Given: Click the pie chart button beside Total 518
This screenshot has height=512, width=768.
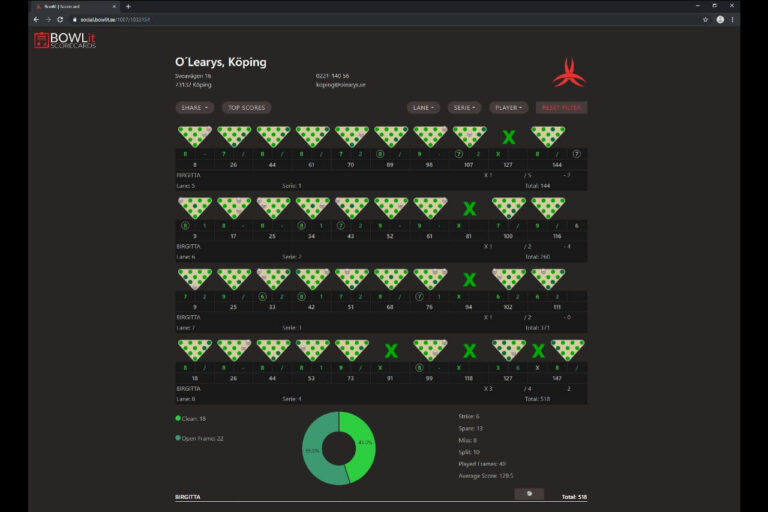Looking at the screenshot, I should (529, 493).
